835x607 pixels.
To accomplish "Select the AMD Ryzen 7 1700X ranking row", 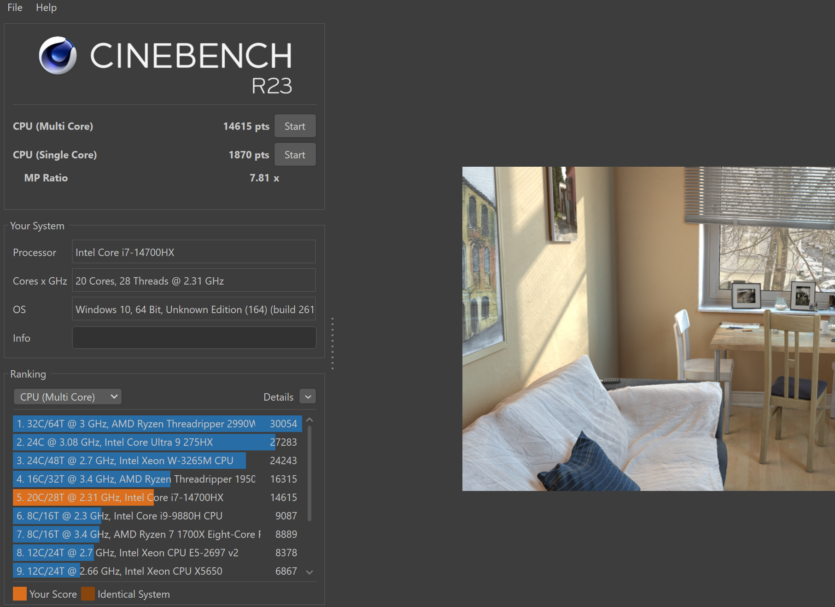I will 158,534.
